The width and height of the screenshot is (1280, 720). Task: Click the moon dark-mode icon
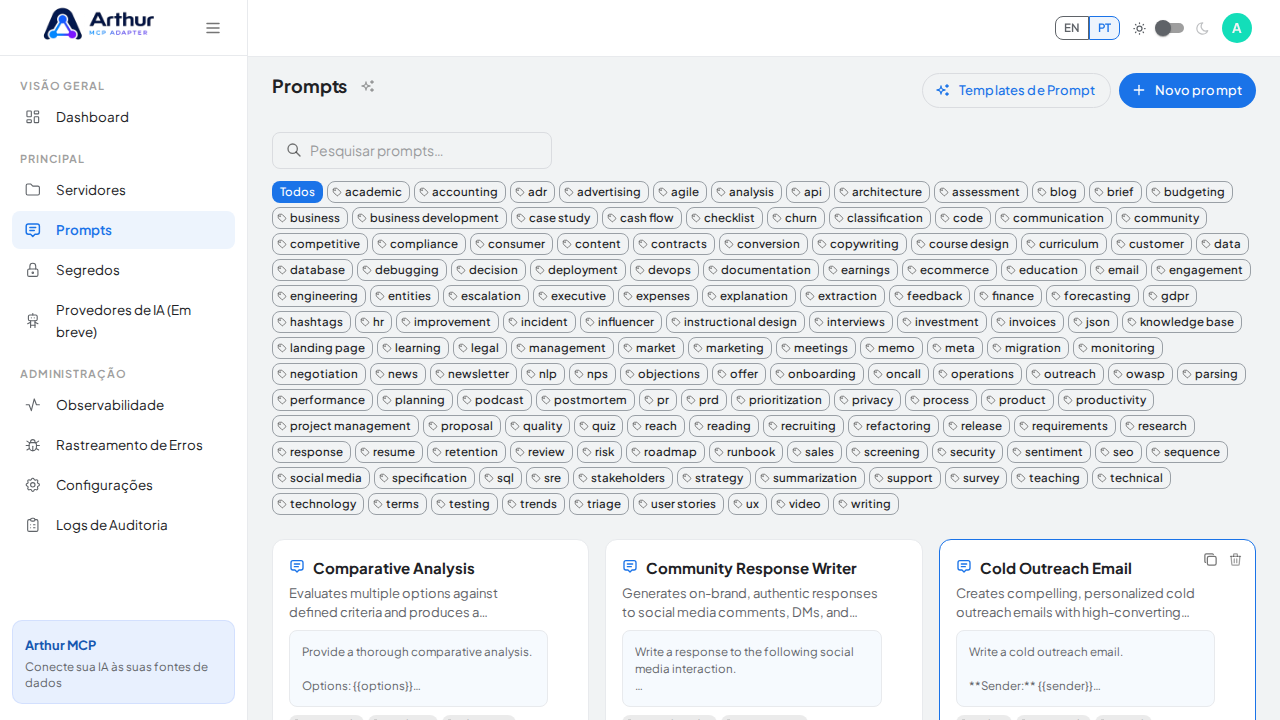tap(1202, 28)
